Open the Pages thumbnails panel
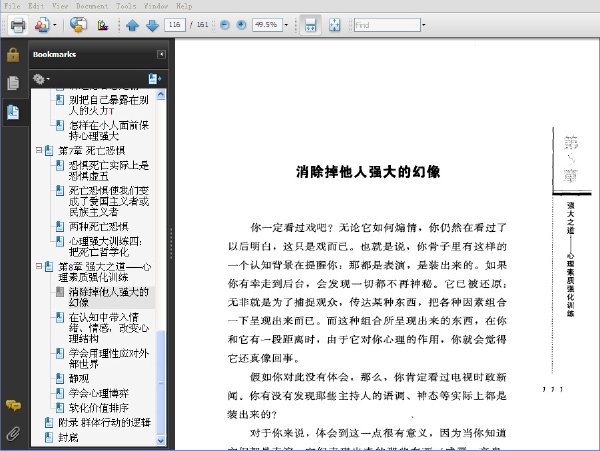The width and height of the screenshot is (600, 451). point(13,83)
